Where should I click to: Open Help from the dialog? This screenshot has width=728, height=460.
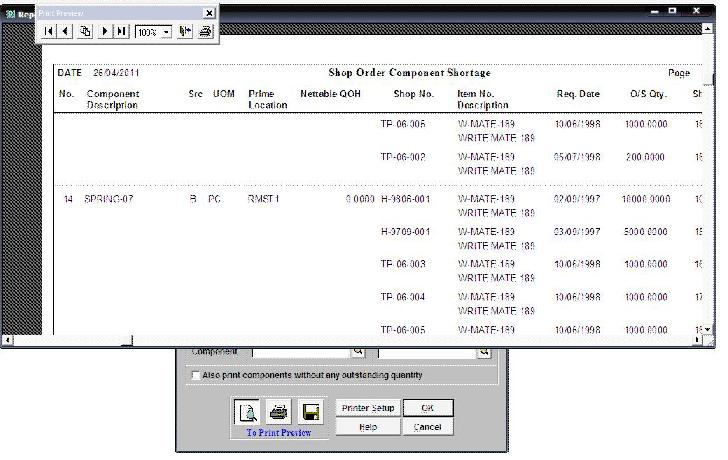368,427
